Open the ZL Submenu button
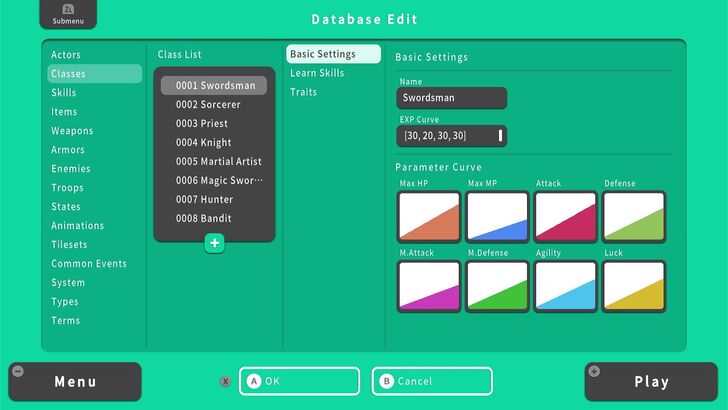Screen dimensions: 728x410 68,14
